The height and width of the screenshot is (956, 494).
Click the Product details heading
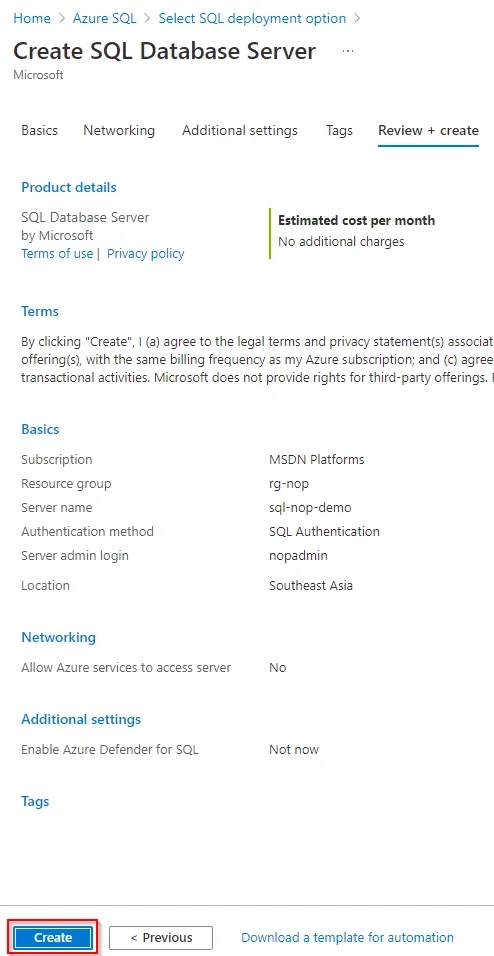pyautogui.click(x=69, y=187)
